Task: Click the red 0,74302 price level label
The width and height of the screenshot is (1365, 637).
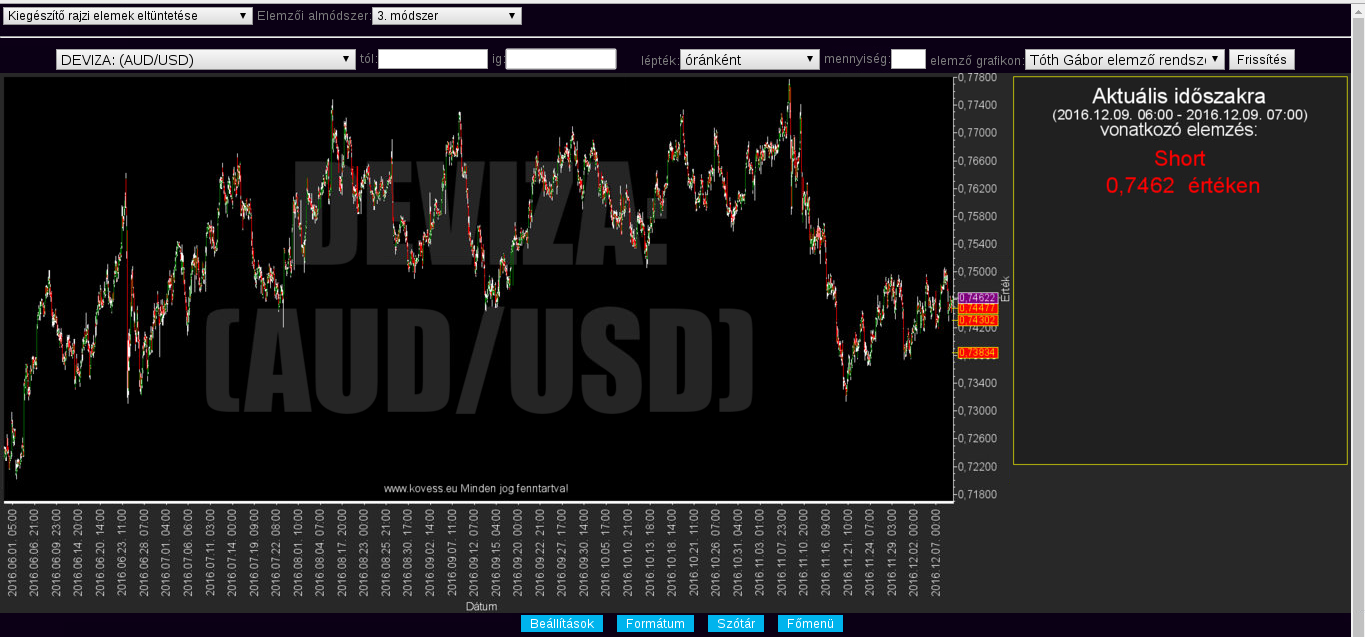Action: pos(977,319)
